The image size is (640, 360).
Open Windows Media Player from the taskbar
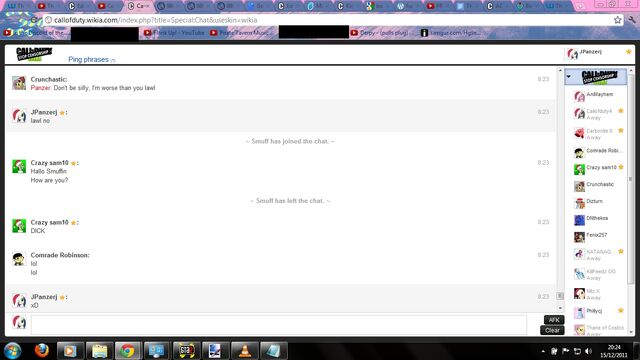pos(70,351)
